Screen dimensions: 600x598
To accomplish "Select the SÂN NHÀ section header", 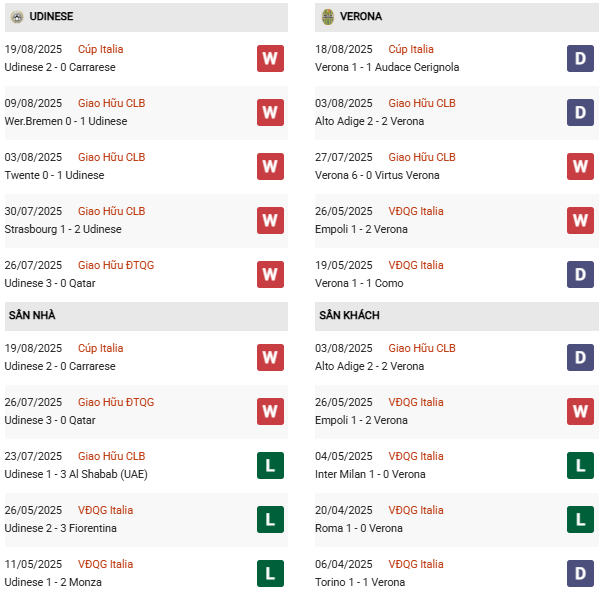I will pyautogui.click(x=32, y=316).
